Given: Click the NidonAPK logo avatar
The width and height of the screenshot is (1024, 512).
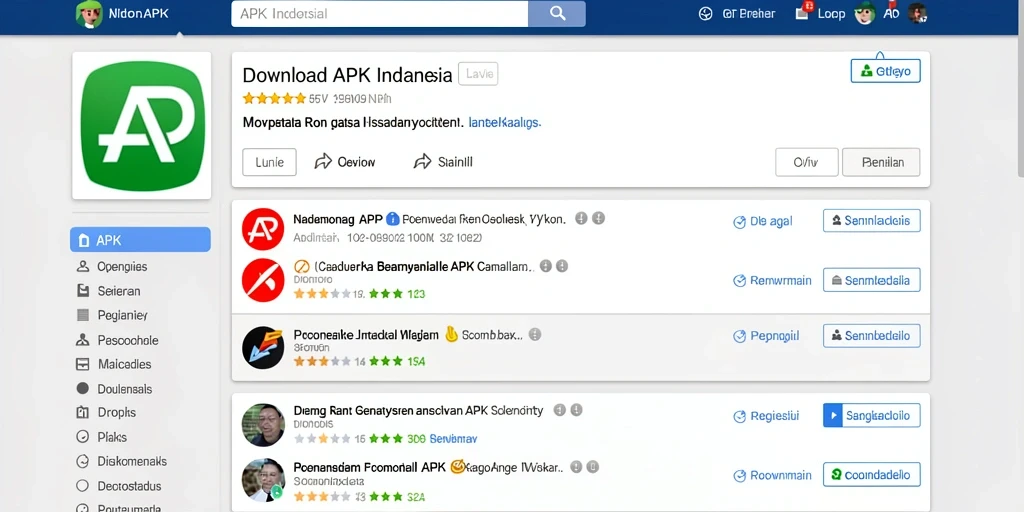Looking at the screenshot, I should click(89, 14).
